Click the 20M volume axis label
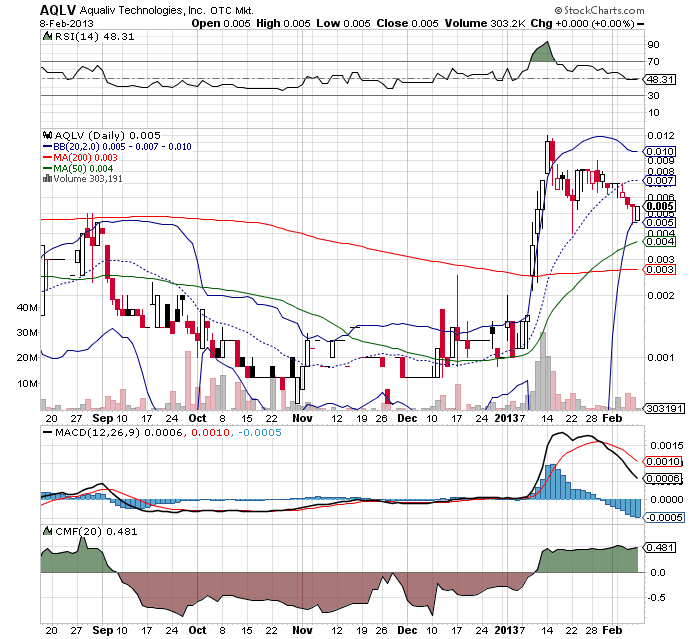 (27, 357)
